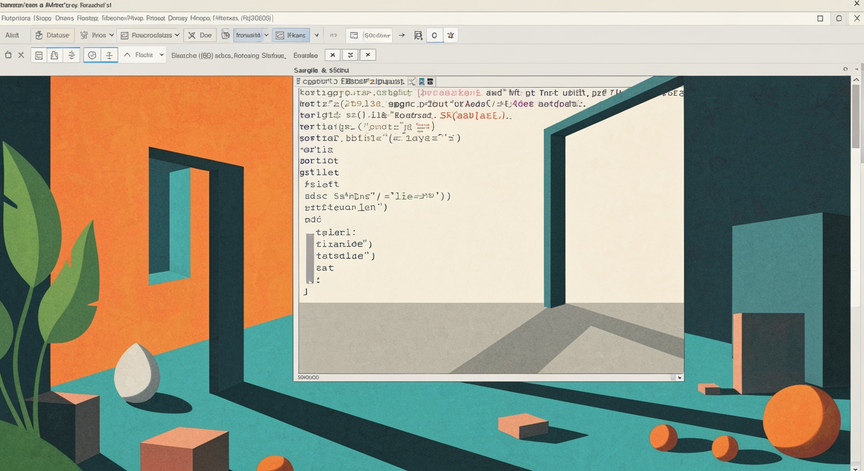The image size is (864, 471).
Task: Click the code line reading eat
Action: 325,268
